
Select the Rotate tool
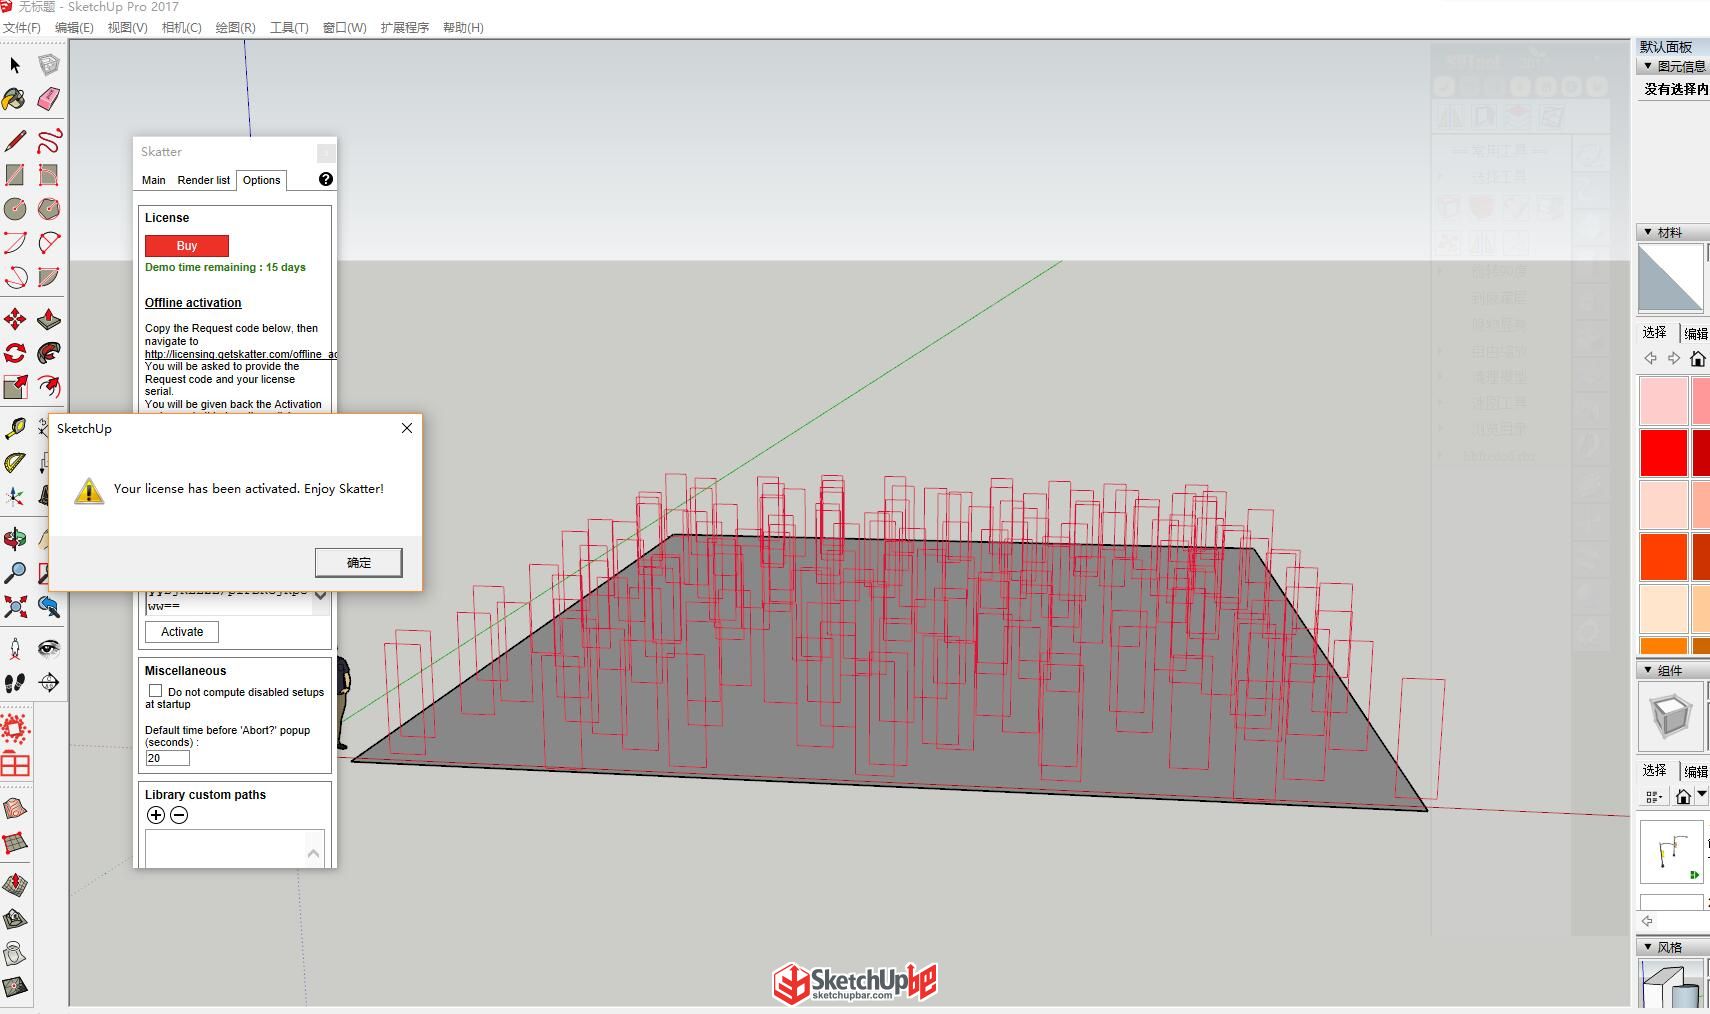pyautogui.click(x=15, y=353)
